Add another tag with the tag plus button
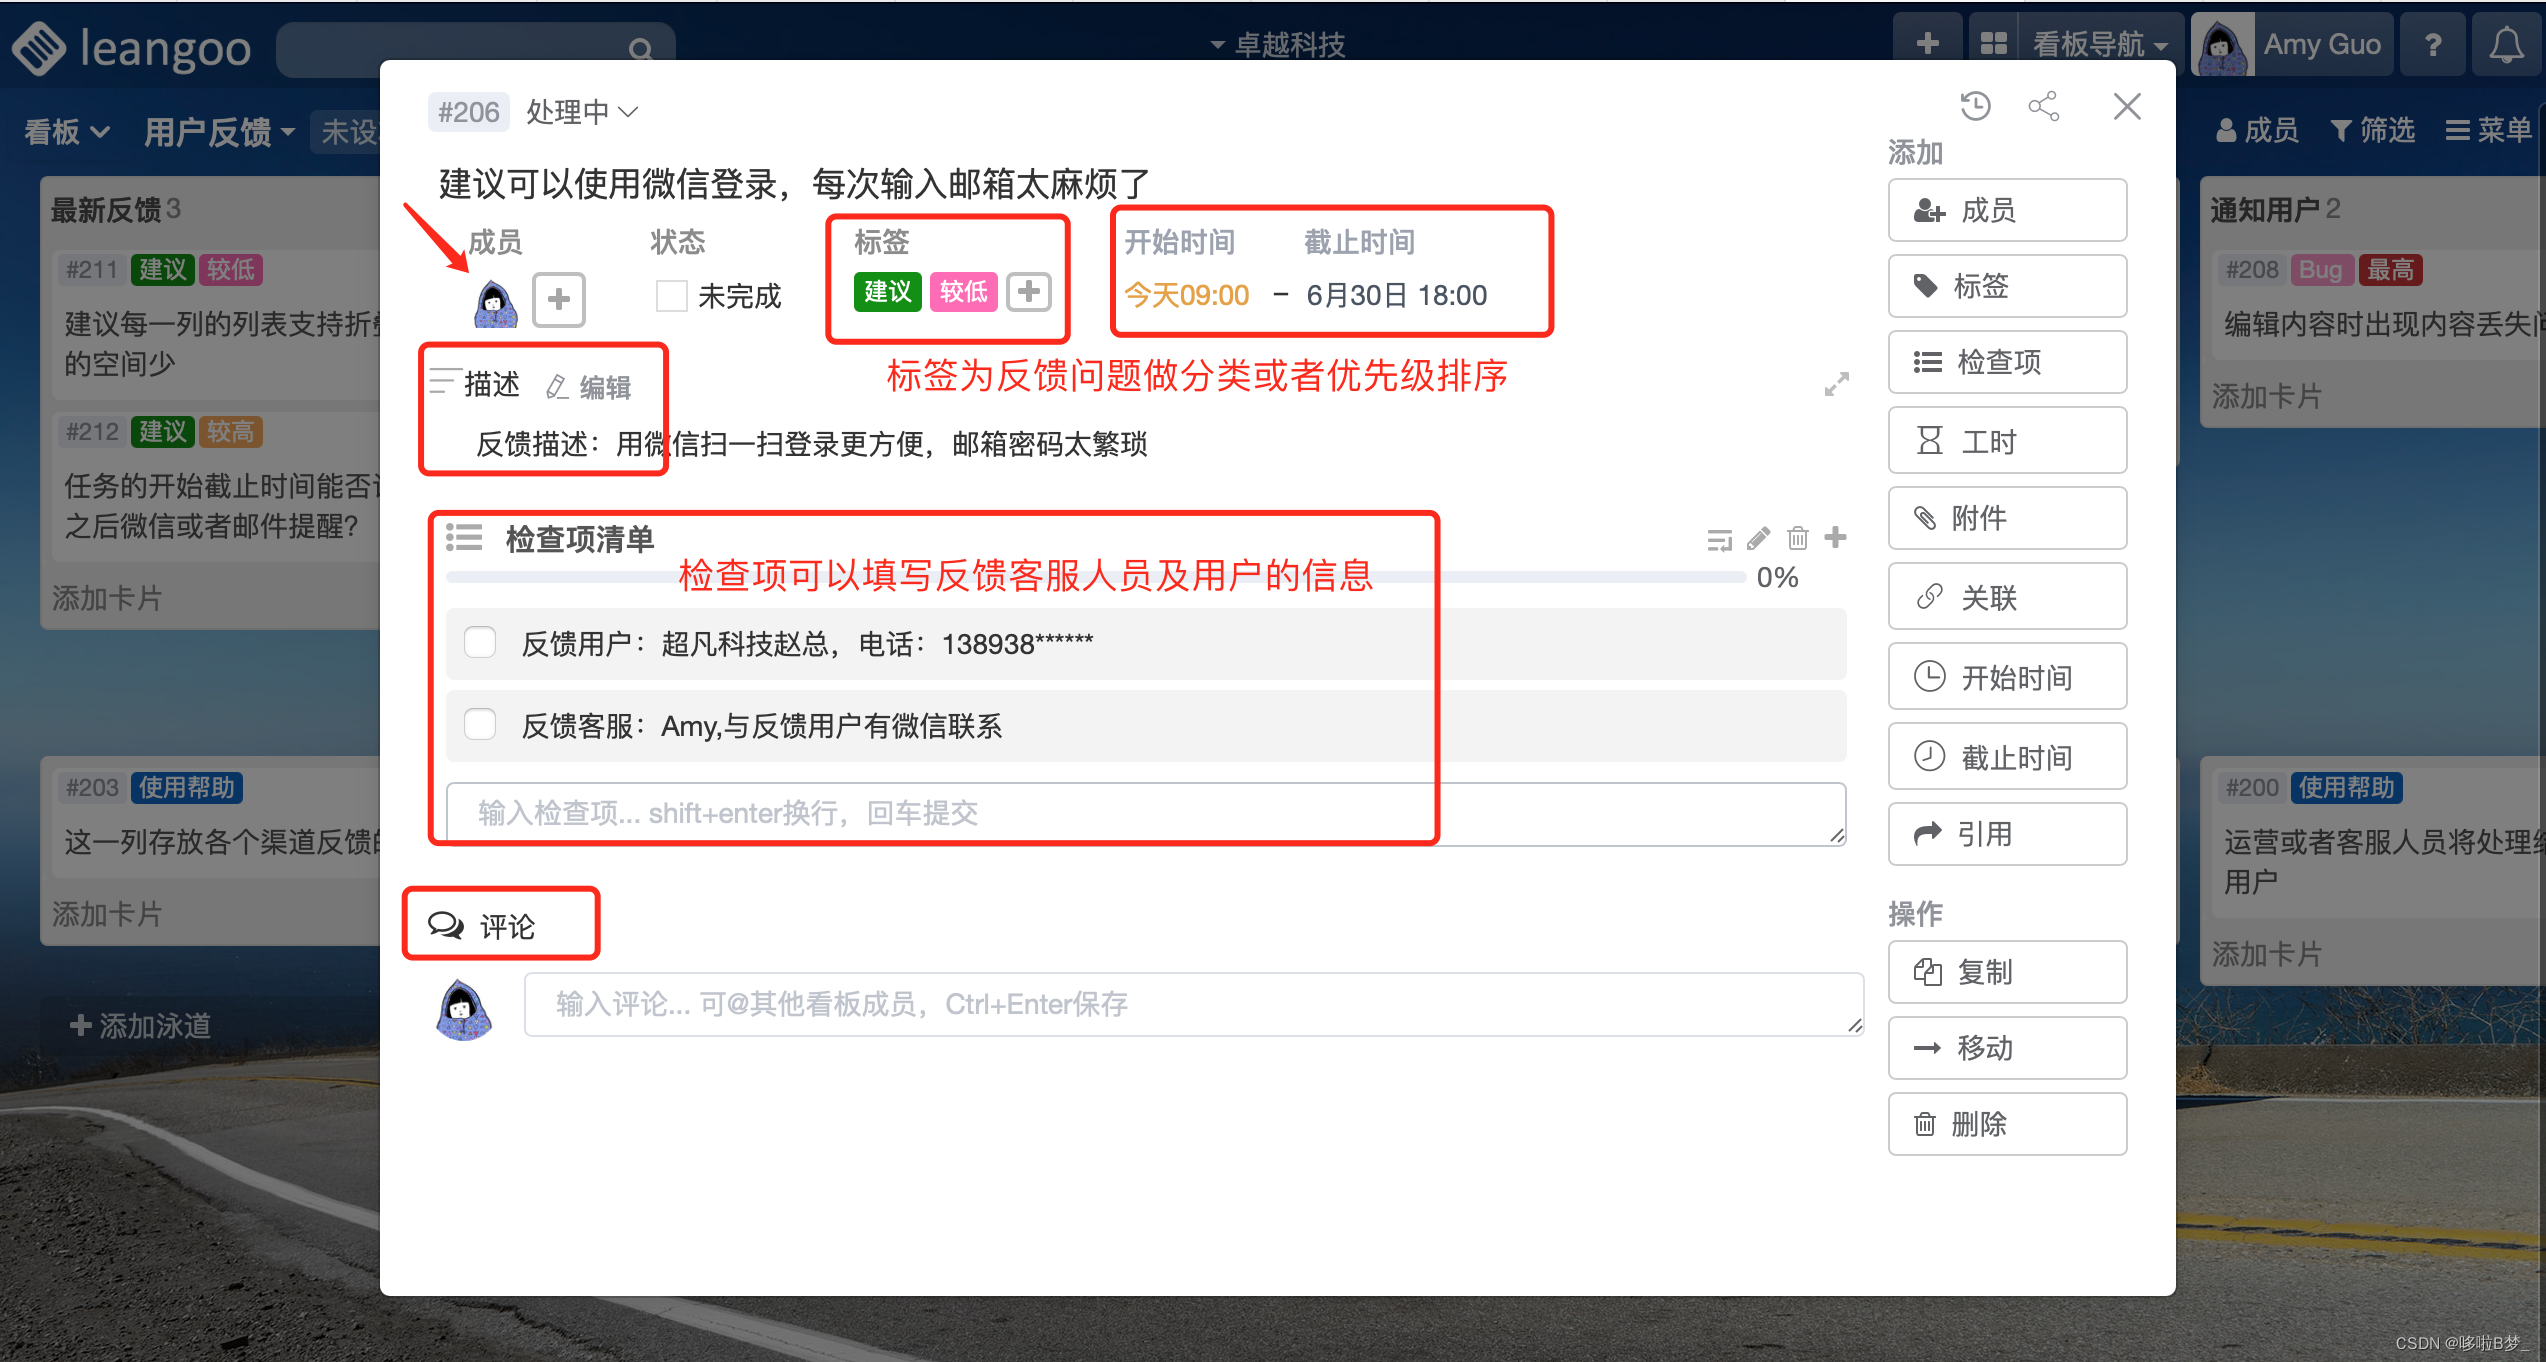The height and width of the screenshot is (1362, 2546). coord(1028,292)
